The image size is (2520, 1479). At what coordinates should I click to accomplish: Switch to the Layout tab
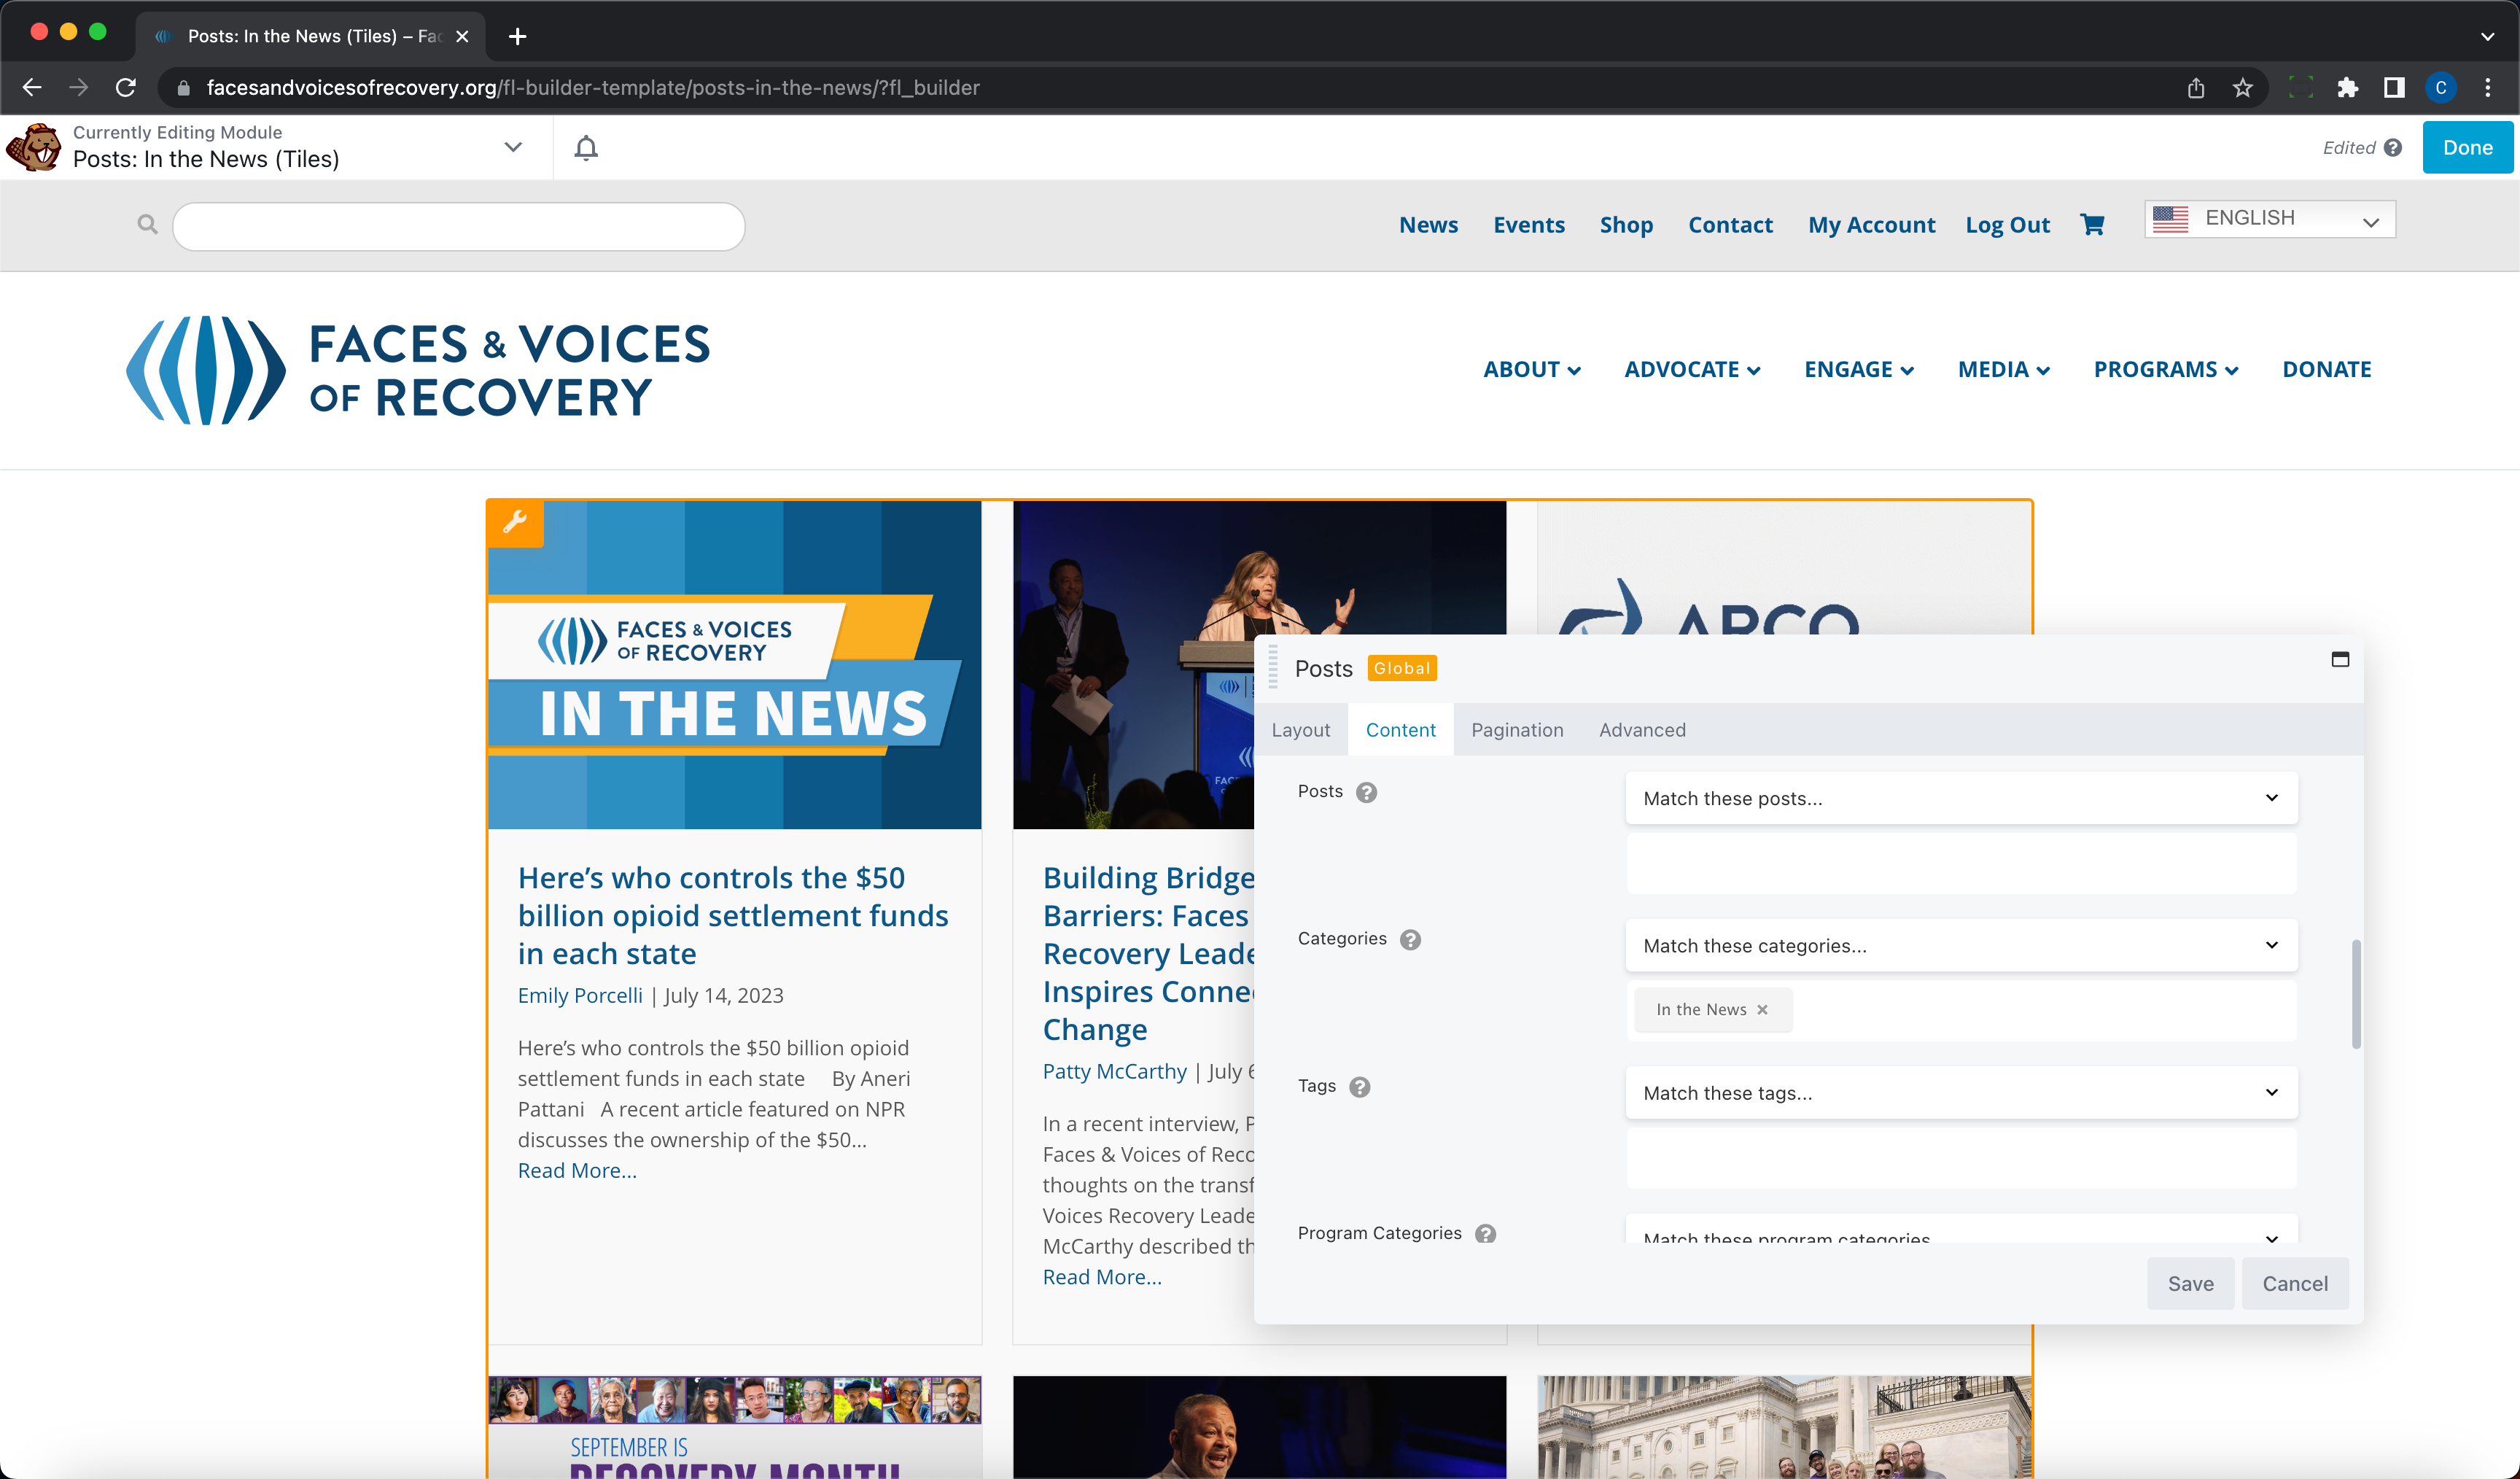coord(1300,730)
